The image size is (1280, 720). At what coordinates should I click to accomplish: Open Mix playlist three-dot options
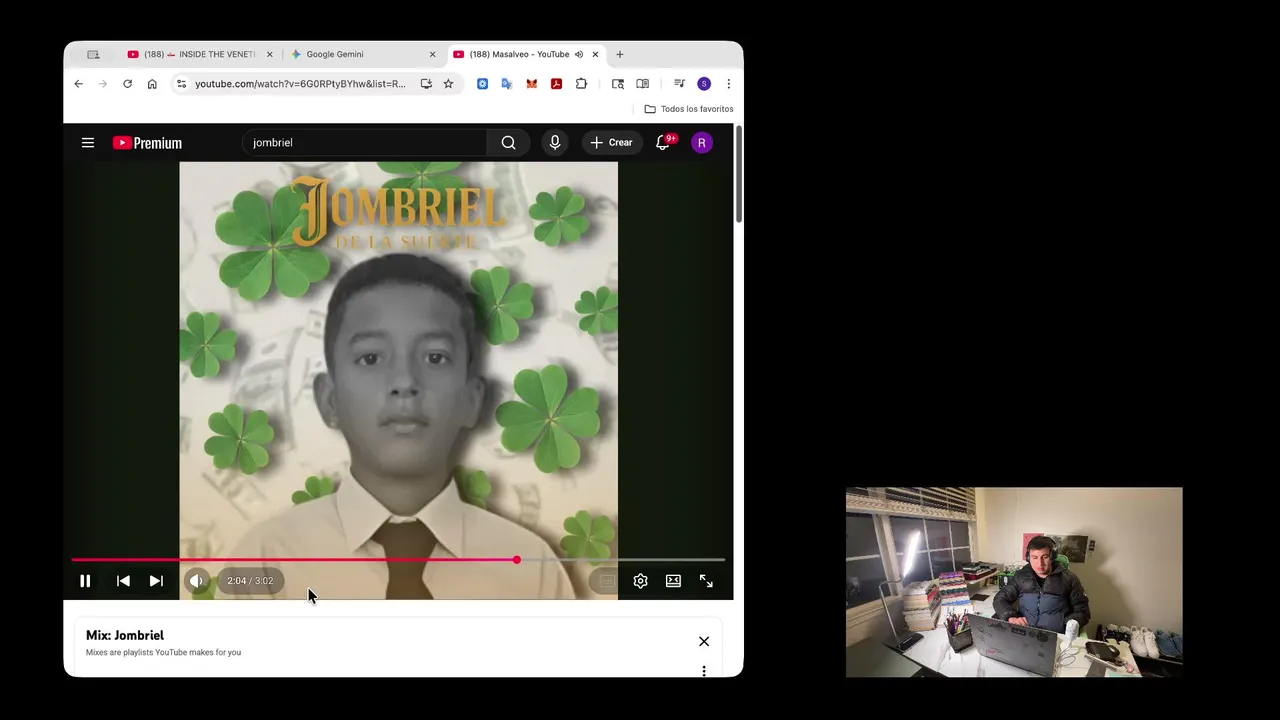704,671
